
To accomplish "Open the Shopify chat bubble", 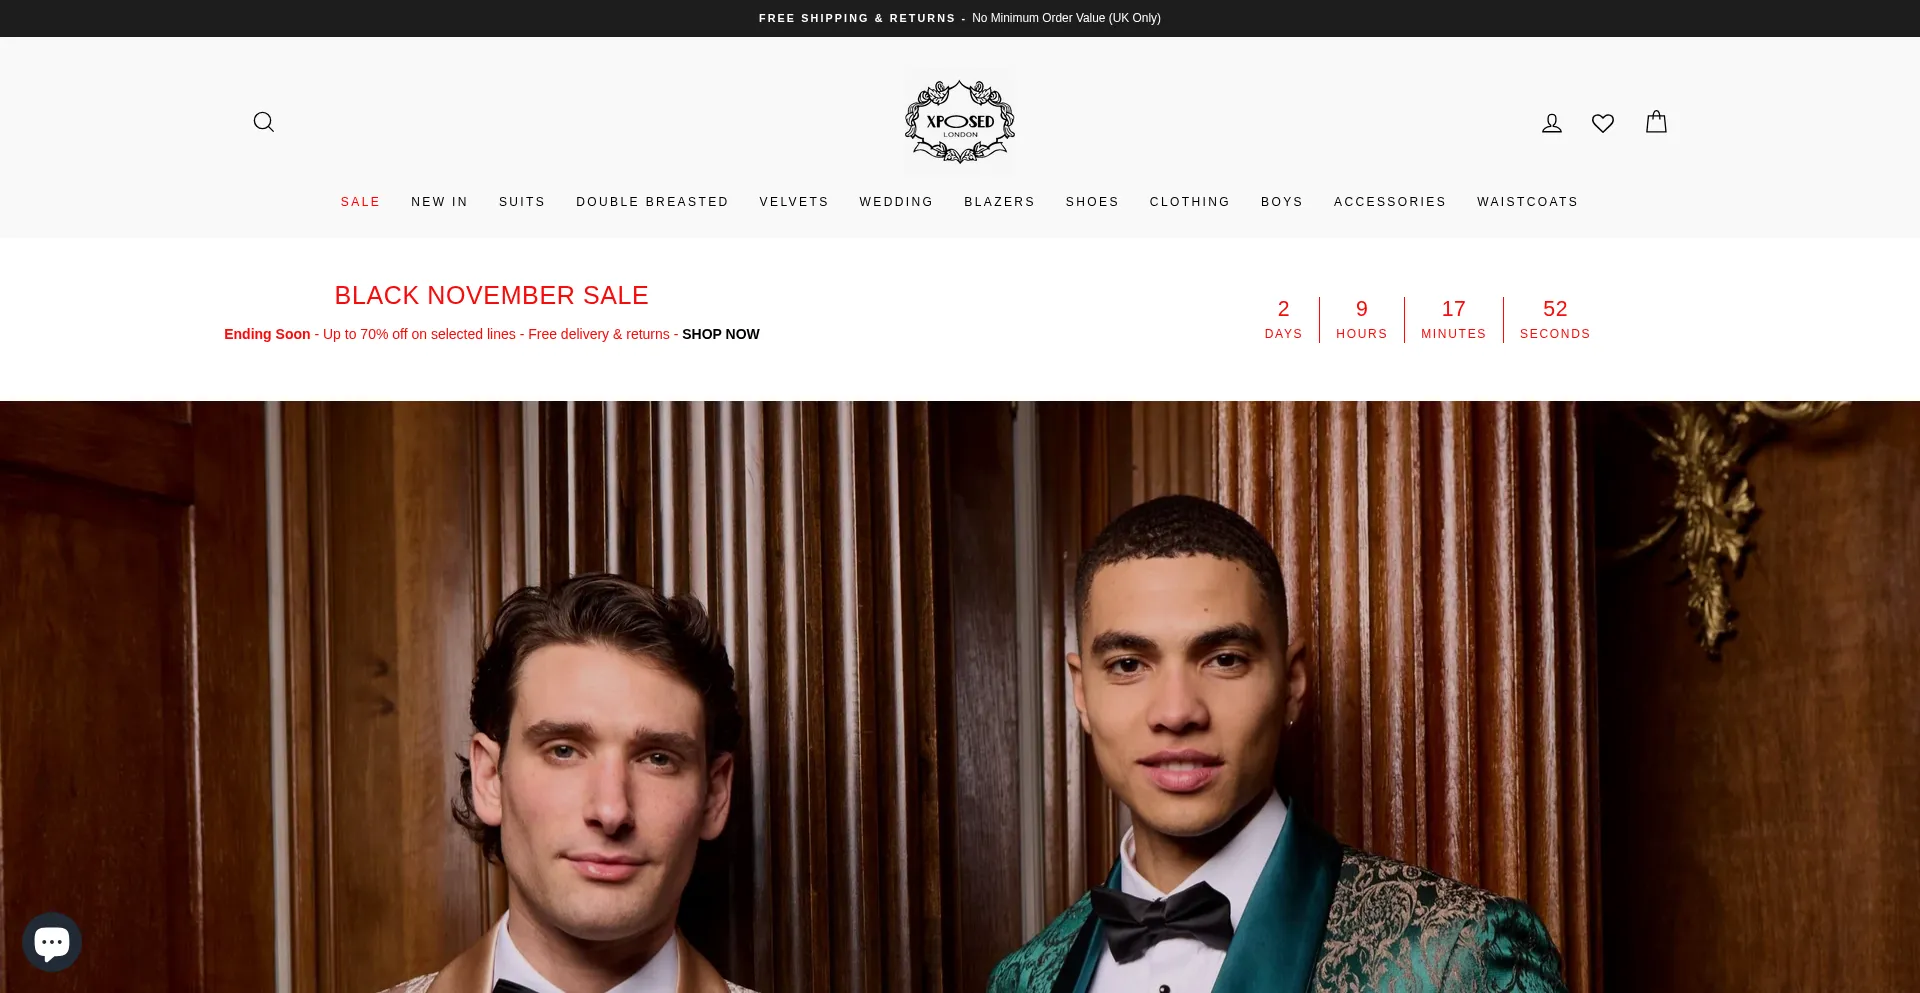I will click(x=52, y=942).
